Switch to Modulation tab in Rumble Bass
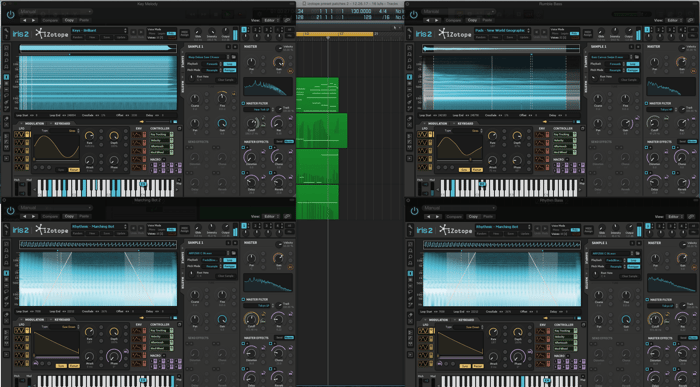This screenshot has width=700, height=387. [x=438, y=123]
